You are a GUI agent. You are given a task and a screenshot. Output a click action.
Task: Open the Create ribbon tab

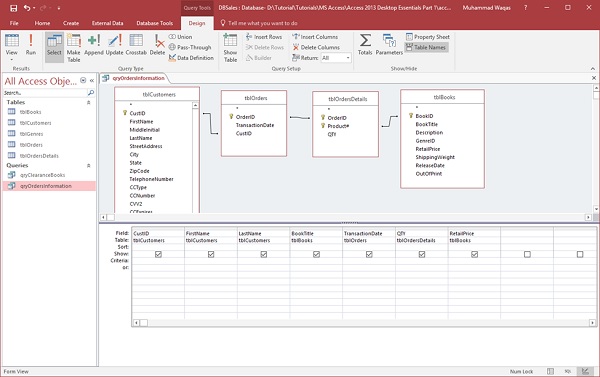click(71, 23)
